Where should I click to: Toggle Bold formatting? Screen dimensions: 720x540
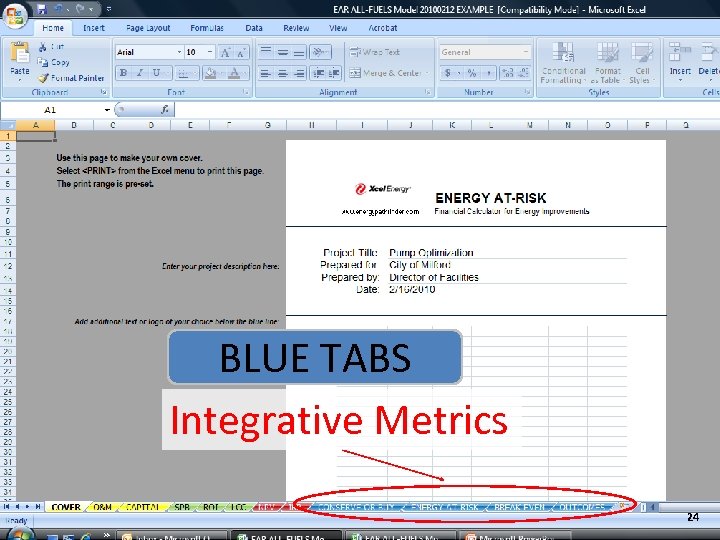point(123,73)
